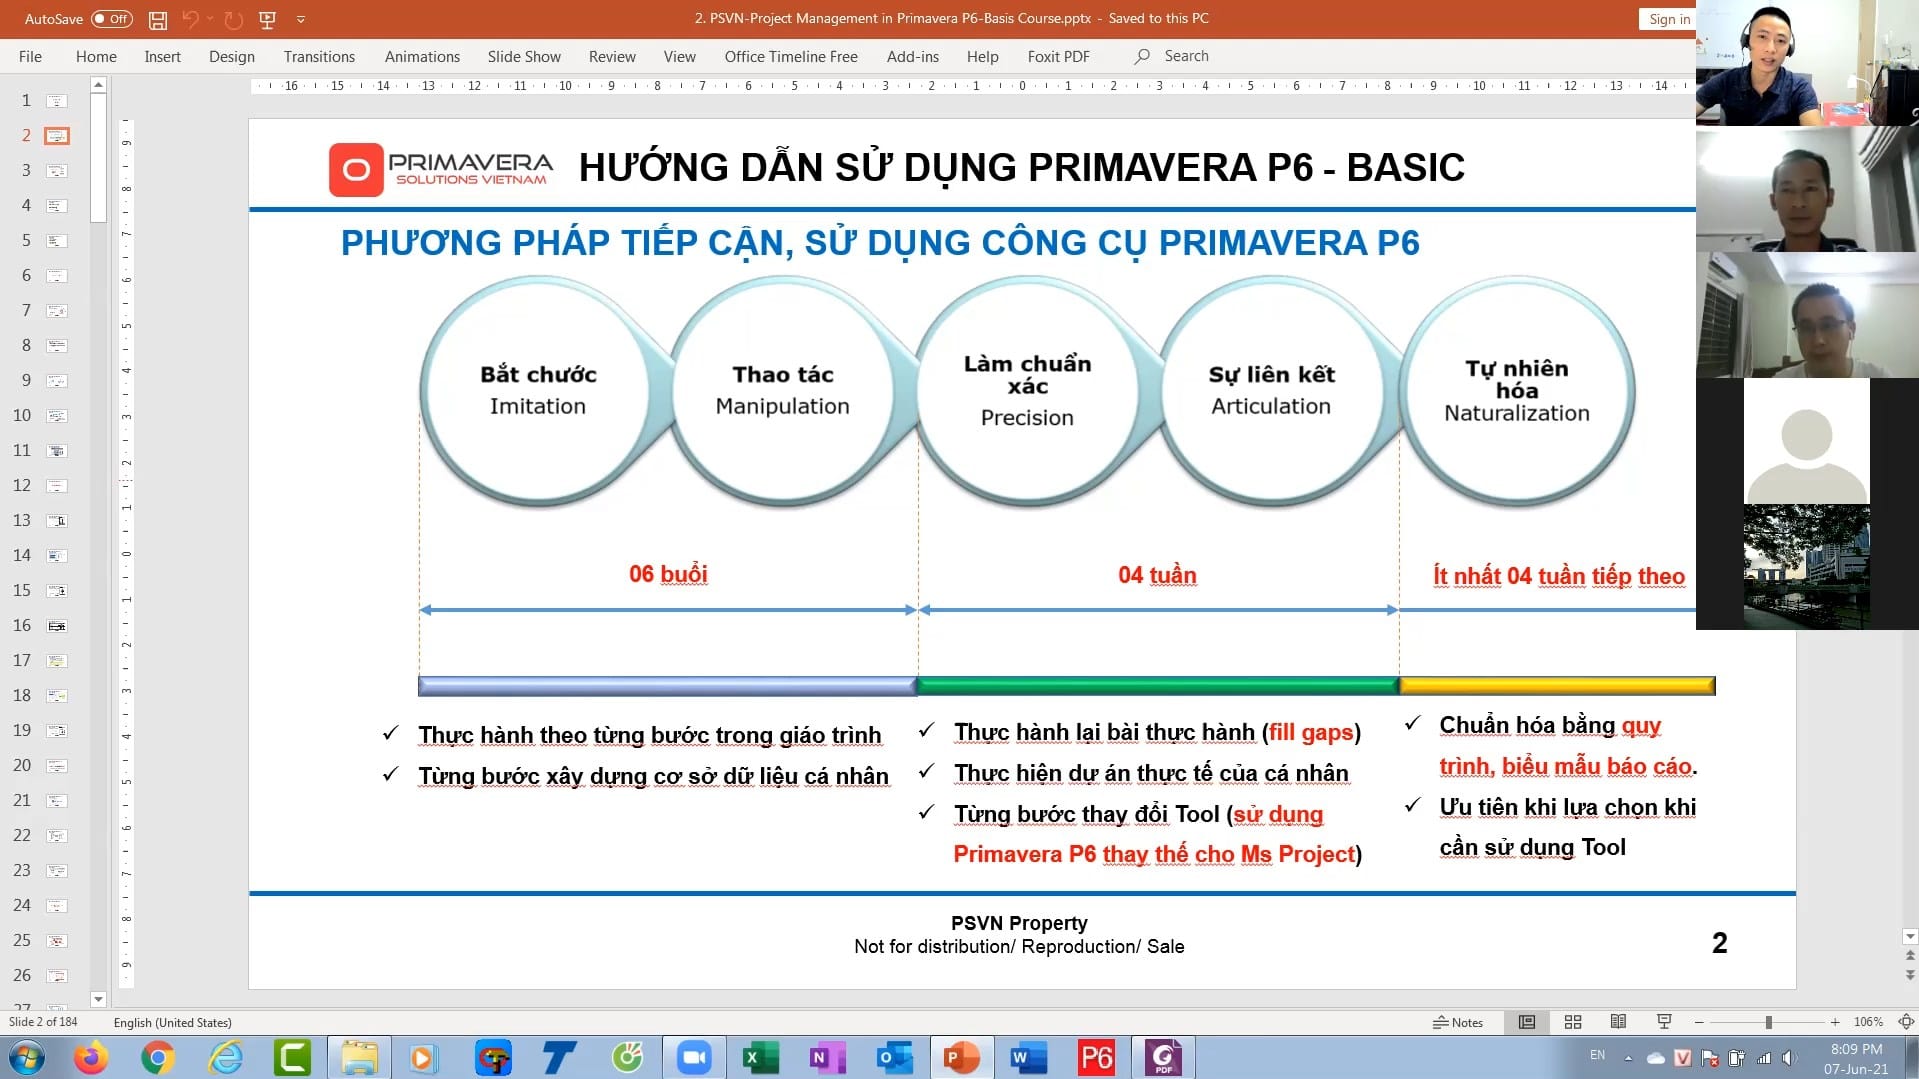Image resolution: width=1919 pixels, height=1079 pixels.
Task: Select slide 22 thumbnail
Action: [57, 836]
